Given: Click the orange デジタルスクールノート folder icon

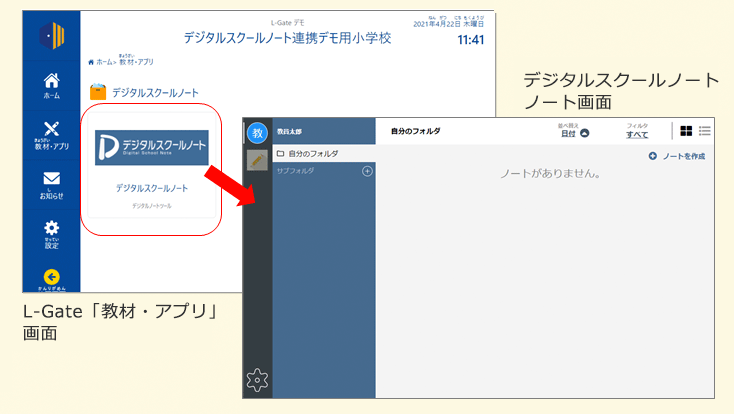Looking at the screenshot, I should tap(98, 92).
